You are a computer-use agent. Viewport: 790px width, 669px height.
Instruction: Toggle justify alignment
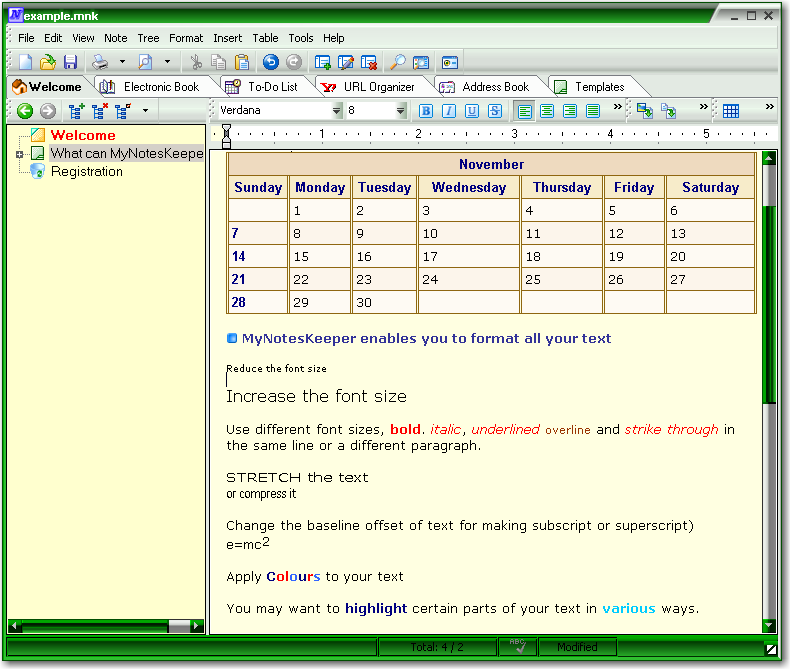[594, 111]
